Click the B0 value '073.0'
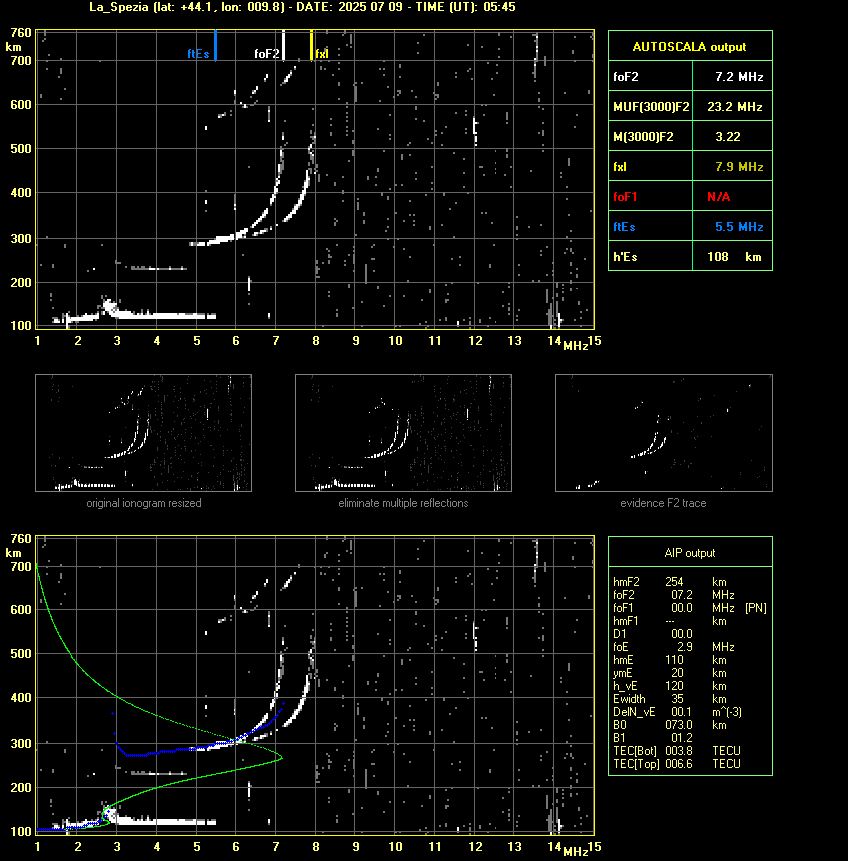 point(679,725)
